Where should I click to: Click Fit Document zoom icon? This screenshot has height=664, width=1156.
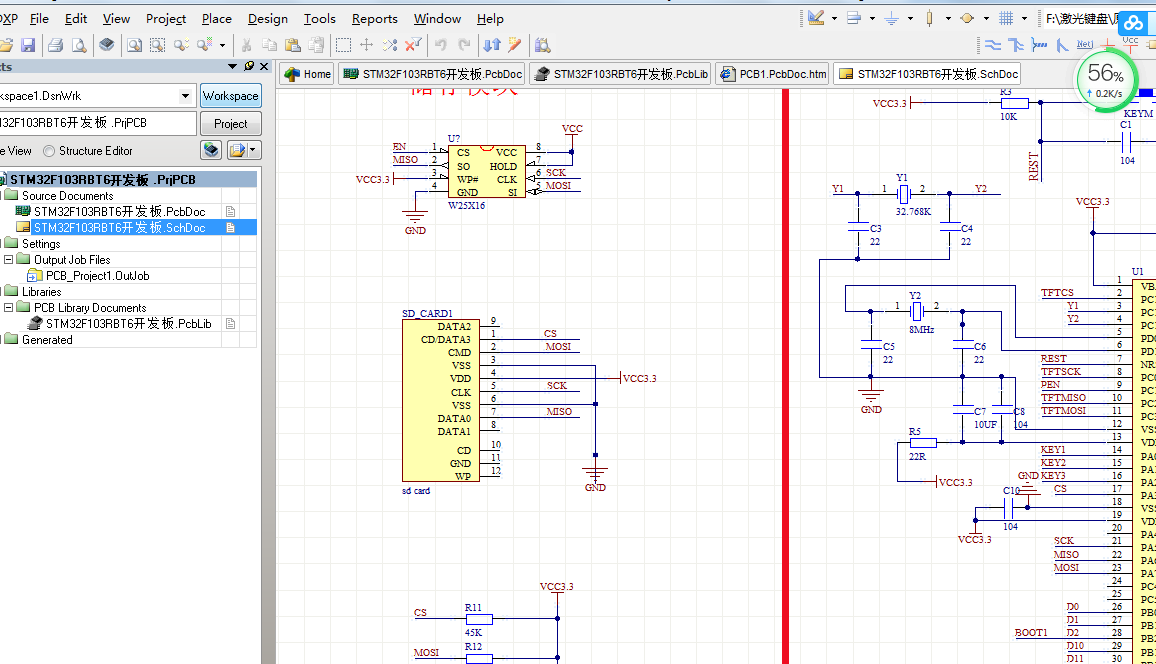pos(134,46)
